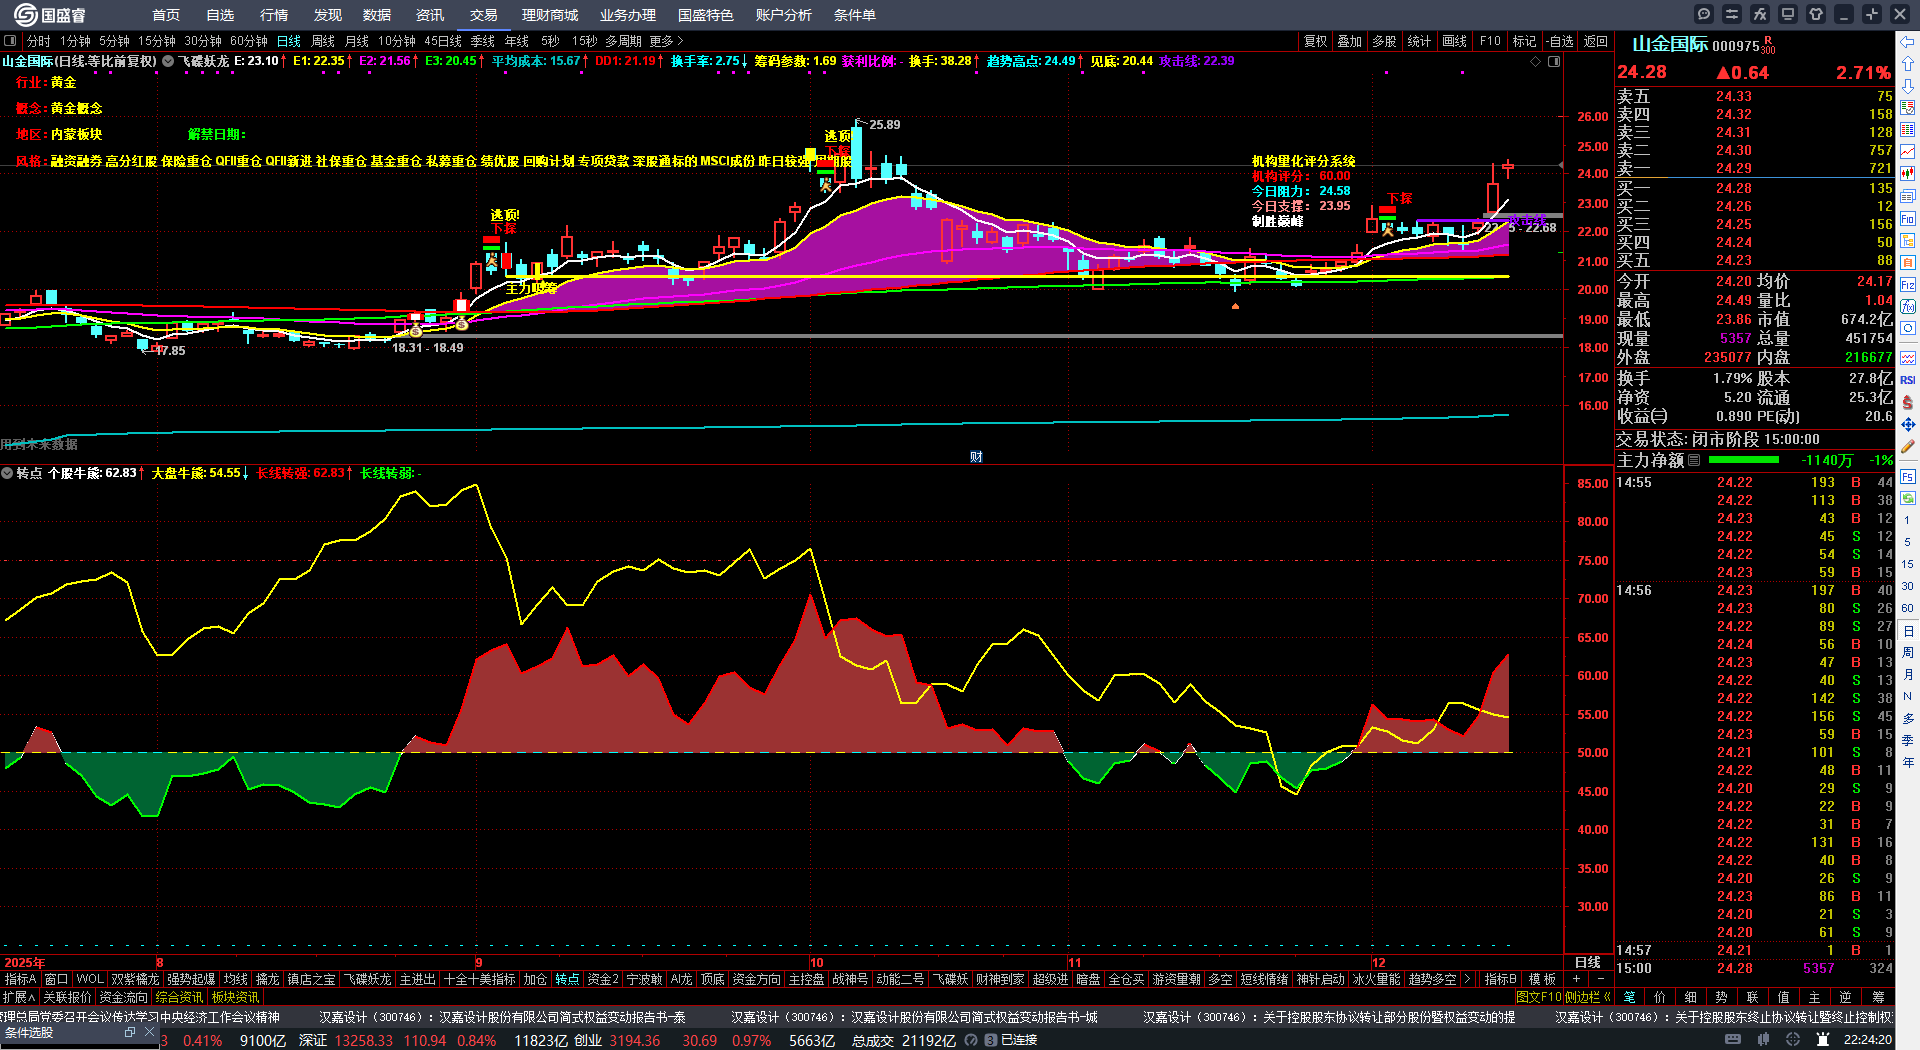
Task: Click the 资金流向 tab
Action: [x=124, y=997]
